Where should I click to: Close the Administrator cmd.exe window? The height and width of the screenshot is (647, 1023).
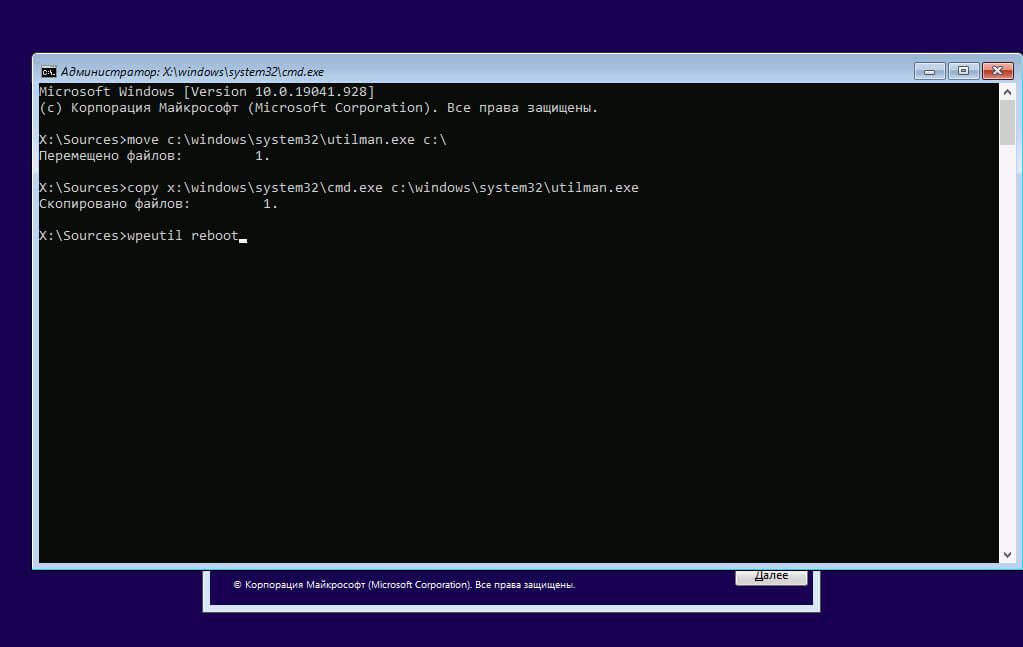point(998,70)
